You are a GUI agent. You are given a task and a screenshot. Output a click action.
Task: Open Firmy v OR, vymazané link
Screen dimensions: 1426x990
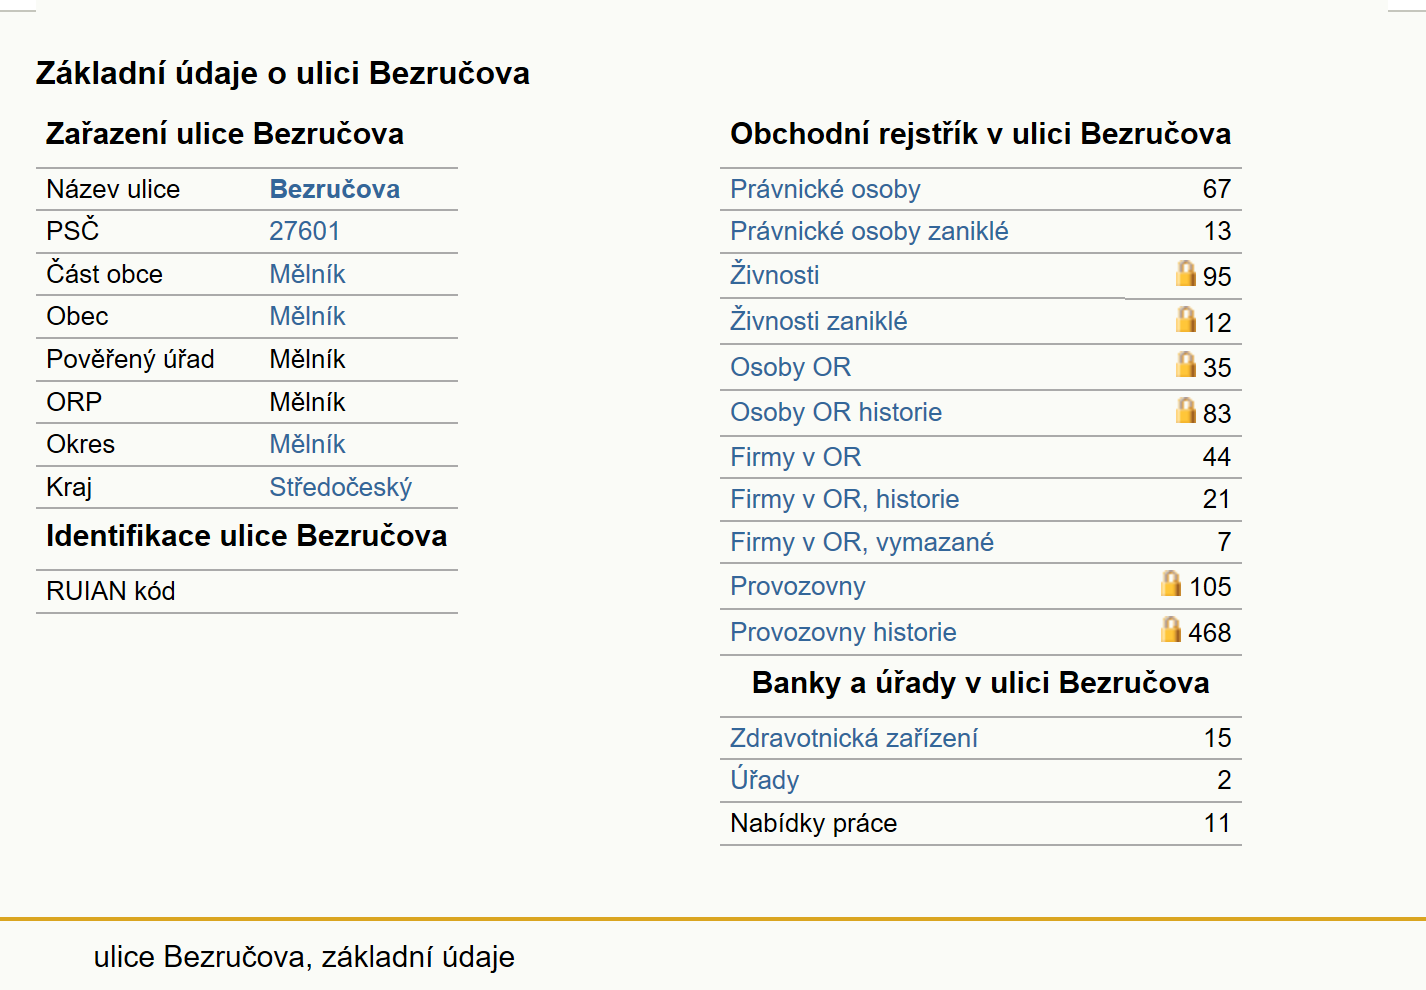point(862,542)
